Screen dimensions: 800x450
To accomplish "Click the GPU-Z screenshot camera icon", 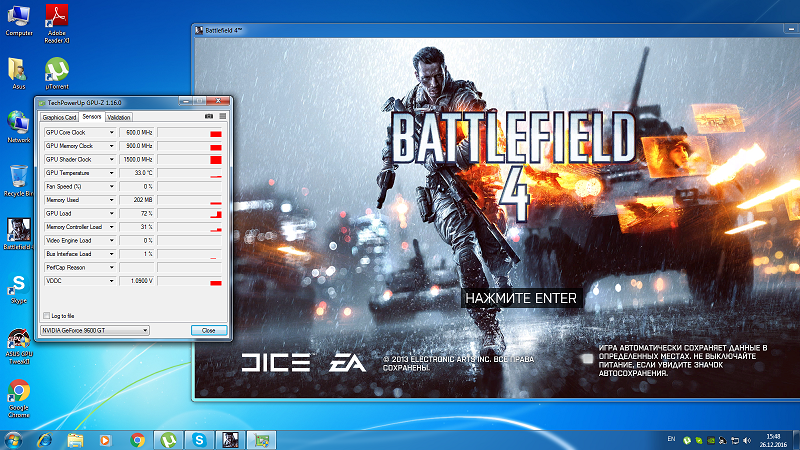I will pyautogui.click(x=209, y=116).
